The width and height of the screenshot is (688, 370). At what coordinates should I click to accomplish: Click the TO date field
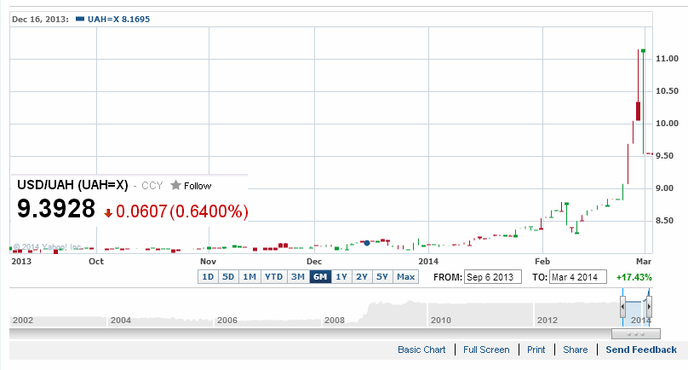[x=578, y=277]
